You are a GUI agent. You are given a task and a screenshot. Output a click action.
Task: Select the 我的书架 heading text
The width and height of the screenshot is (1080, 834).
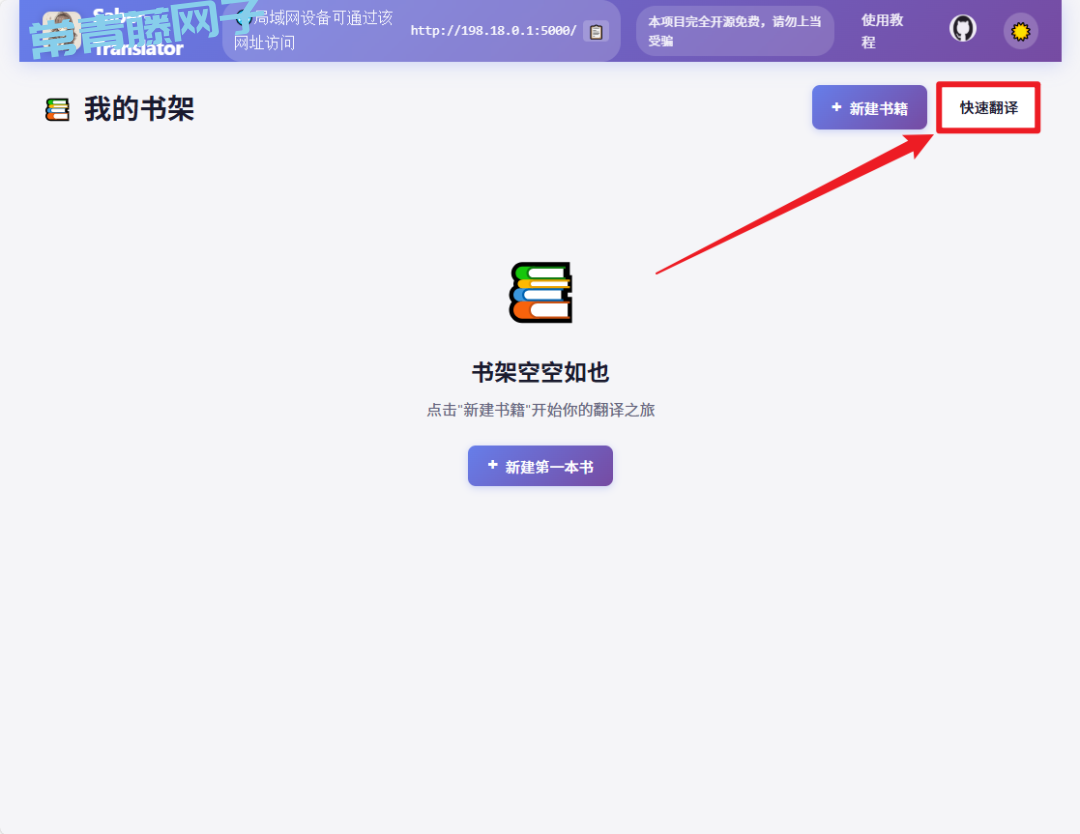[x=139, y=109]
